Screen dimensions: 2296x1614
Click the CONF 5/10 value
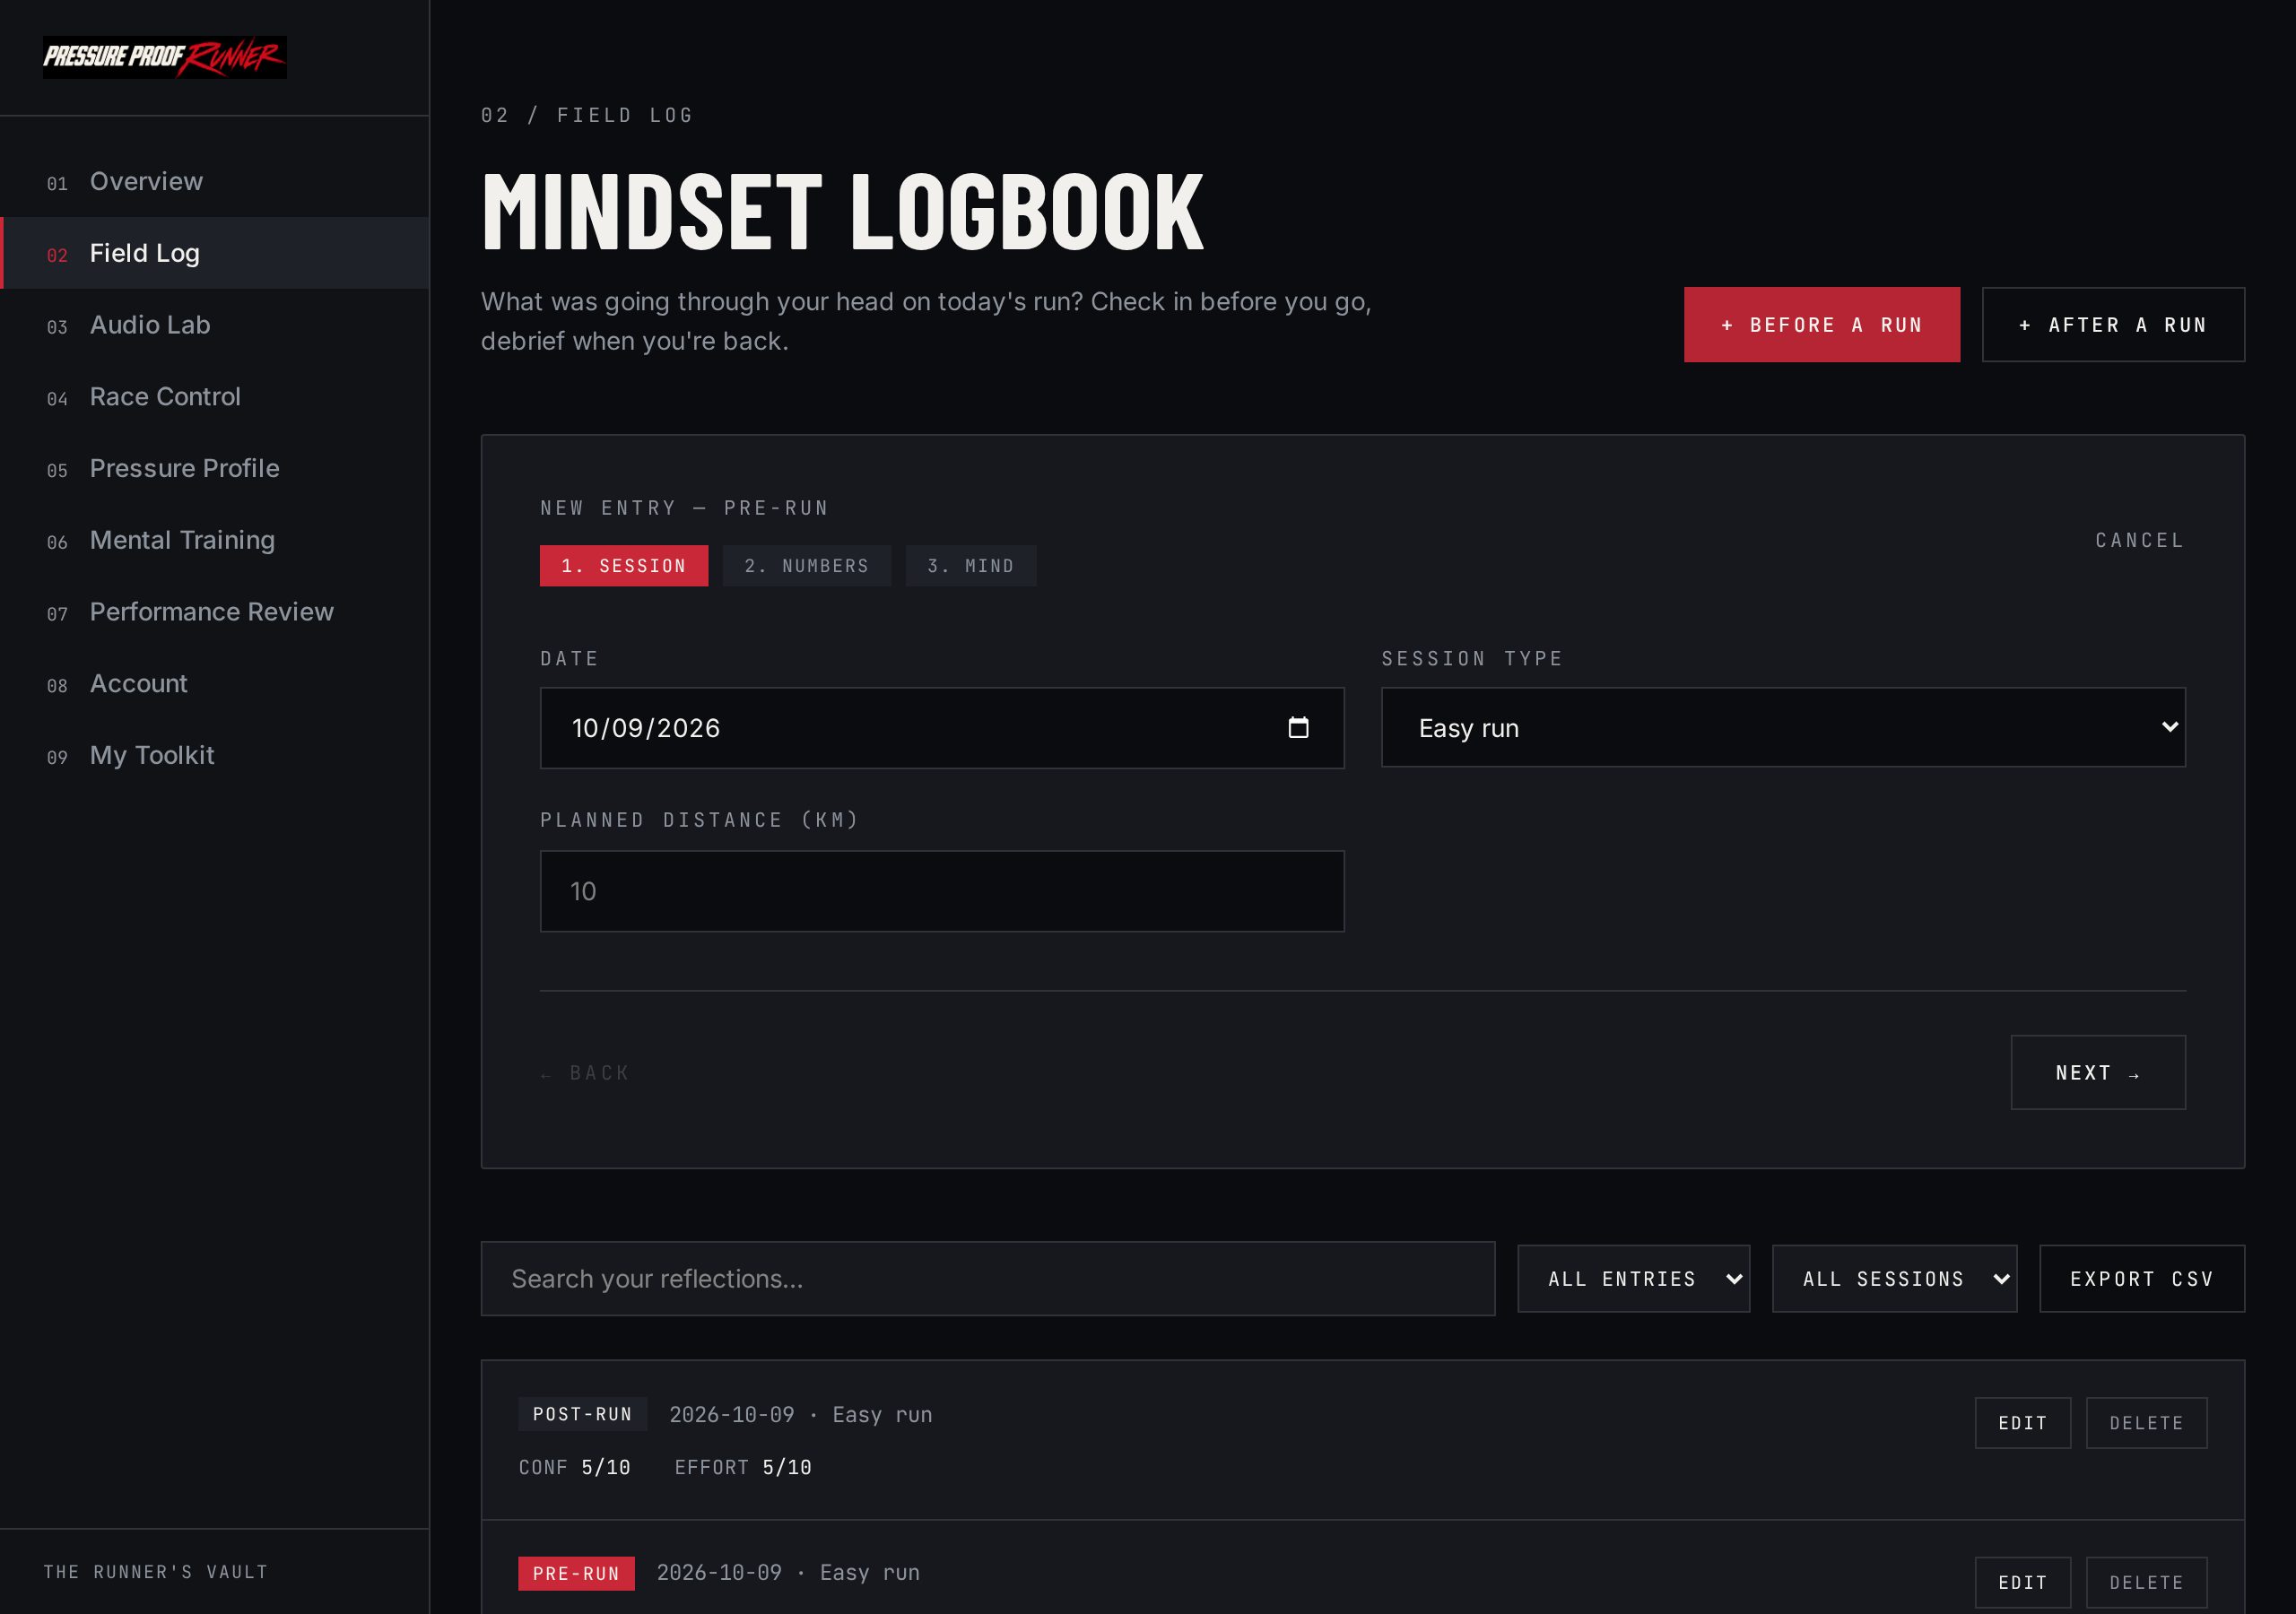pyautogui.click(x=574, y=1467)
